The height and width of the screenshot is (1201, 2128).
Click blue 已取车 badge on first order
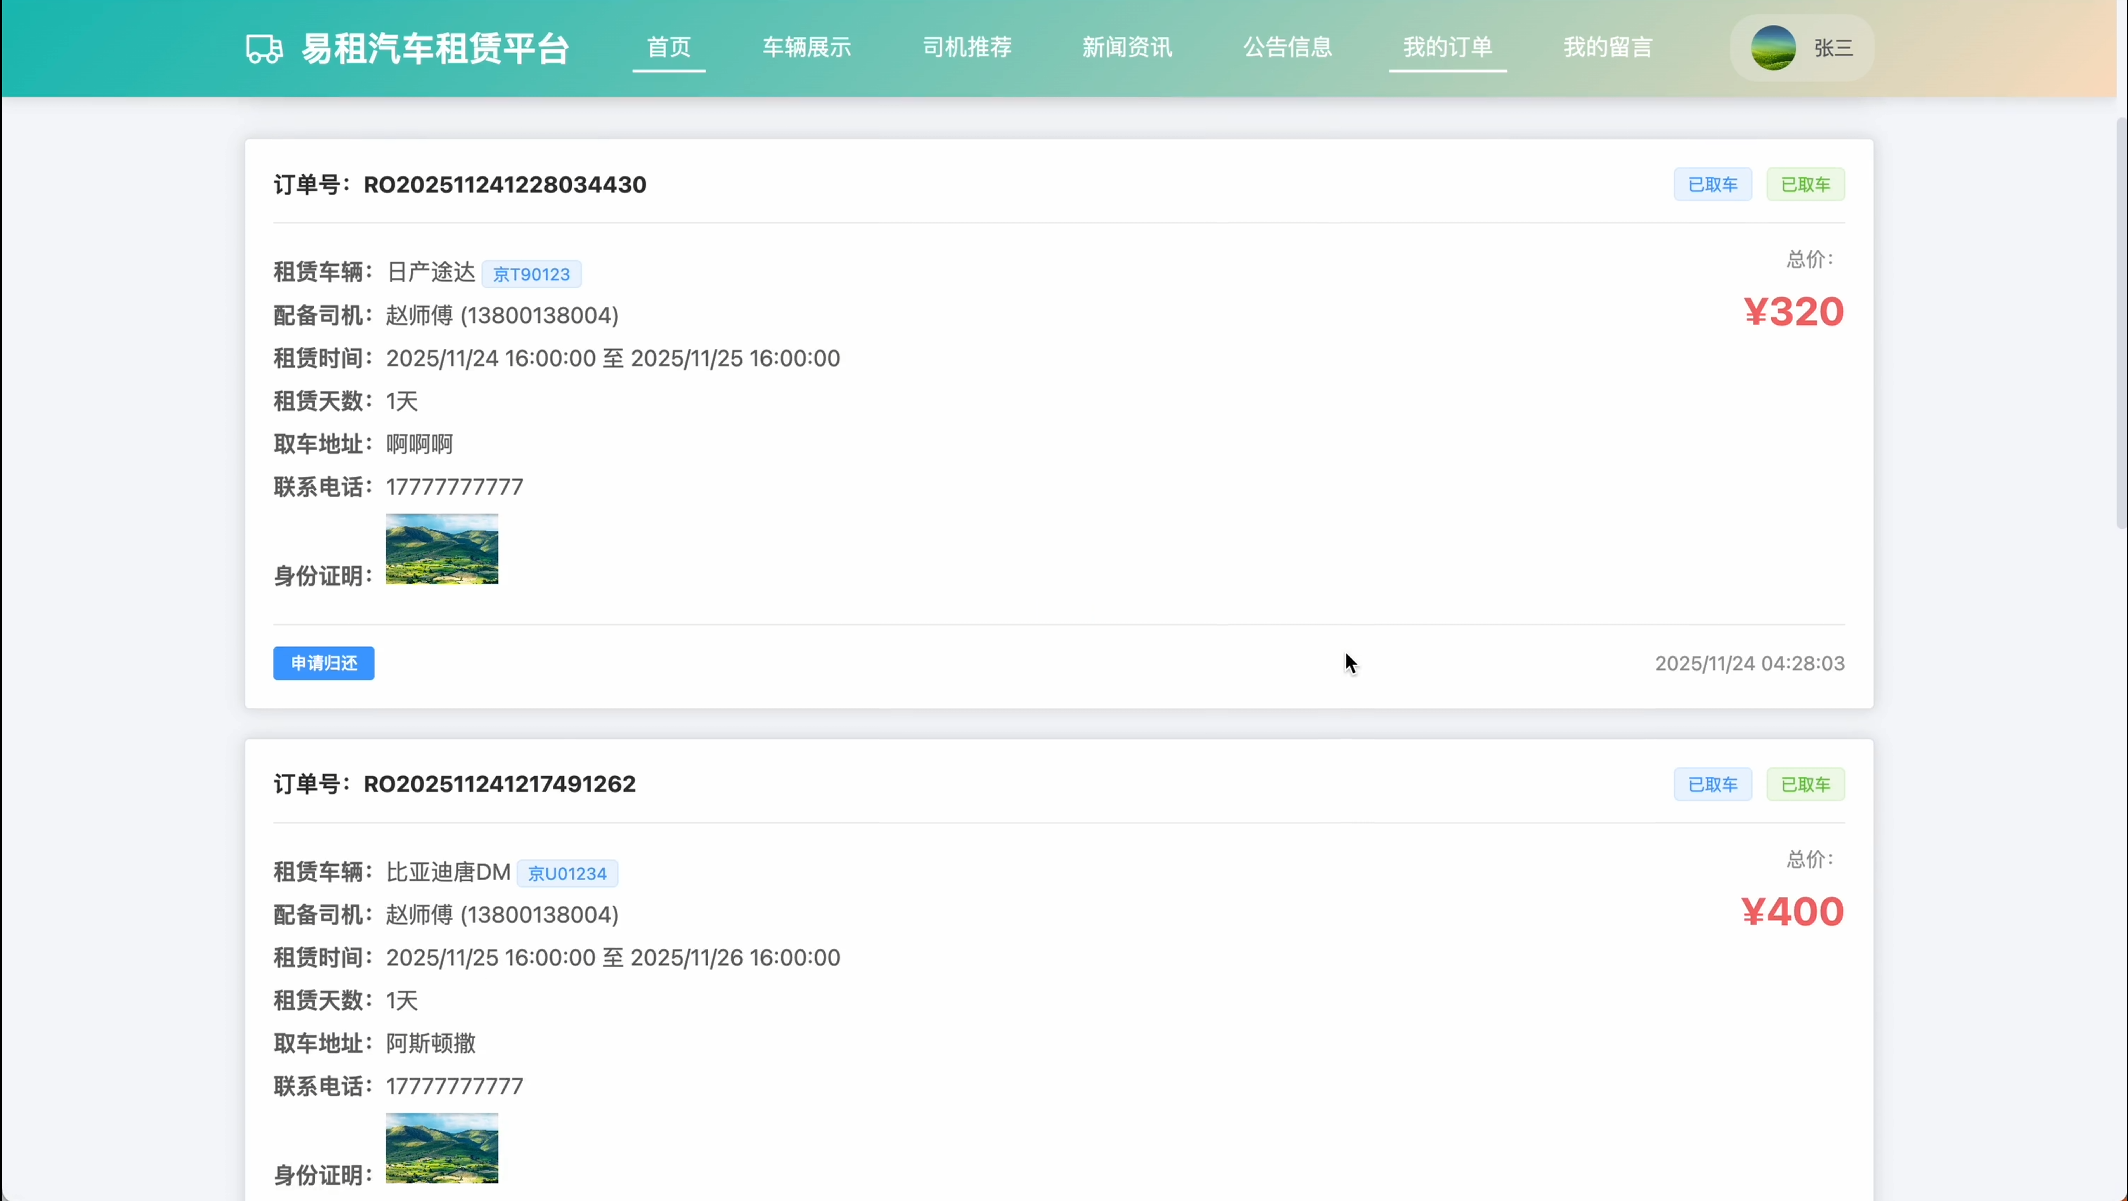point(1712,184)
